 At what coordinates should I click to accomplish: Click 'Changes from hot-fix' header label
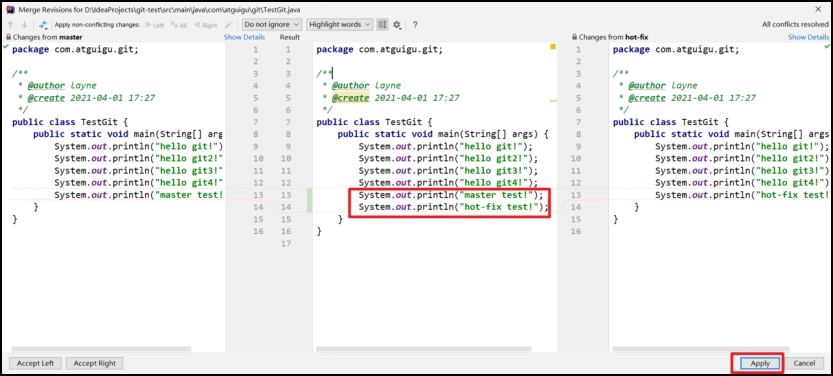coord(613,38)
